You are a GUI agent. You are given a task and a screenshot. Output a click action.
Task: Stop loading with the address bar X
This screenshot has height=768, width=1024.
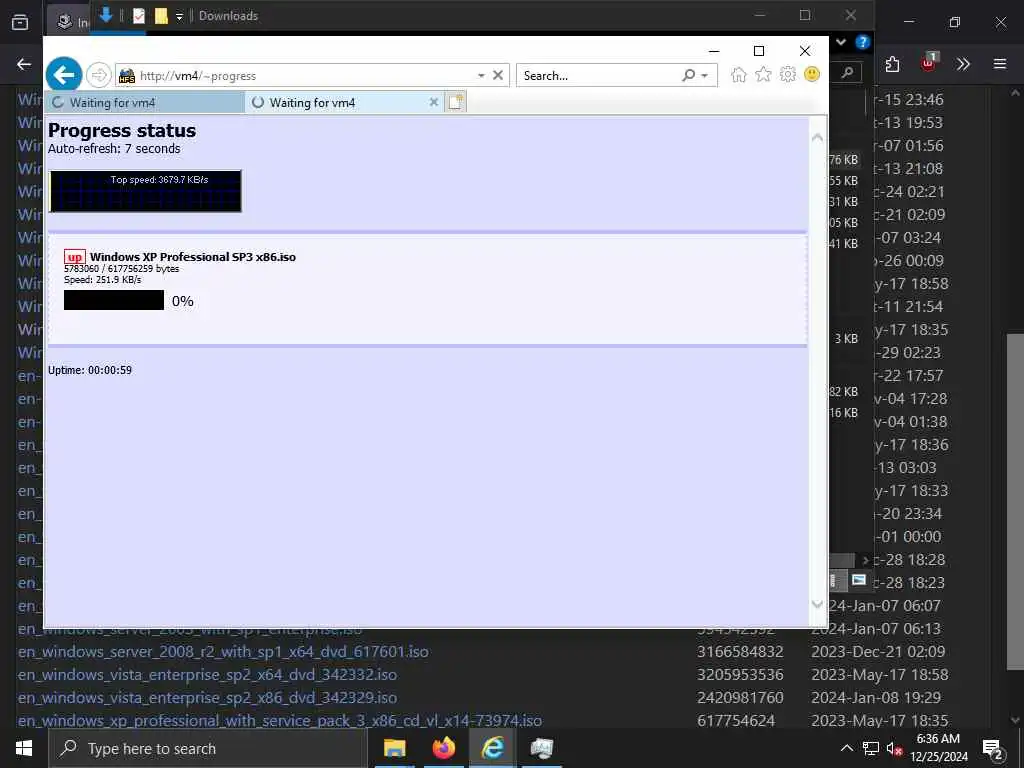[498, 75]
